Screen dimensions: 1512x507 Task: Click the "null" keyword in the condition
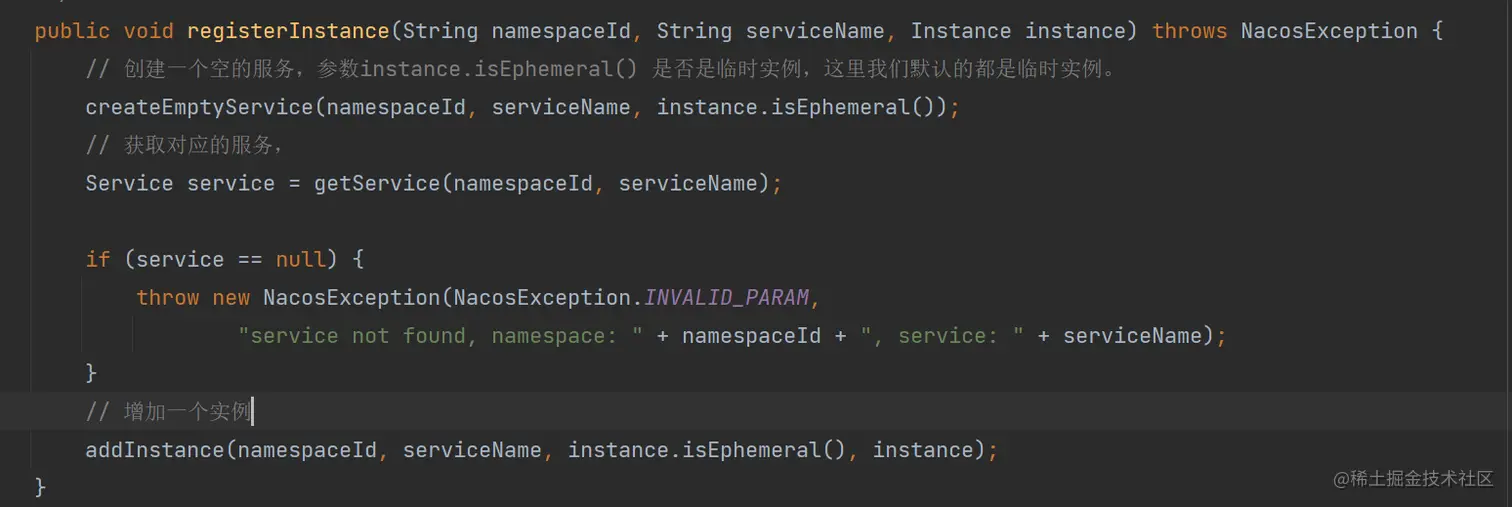301,259
